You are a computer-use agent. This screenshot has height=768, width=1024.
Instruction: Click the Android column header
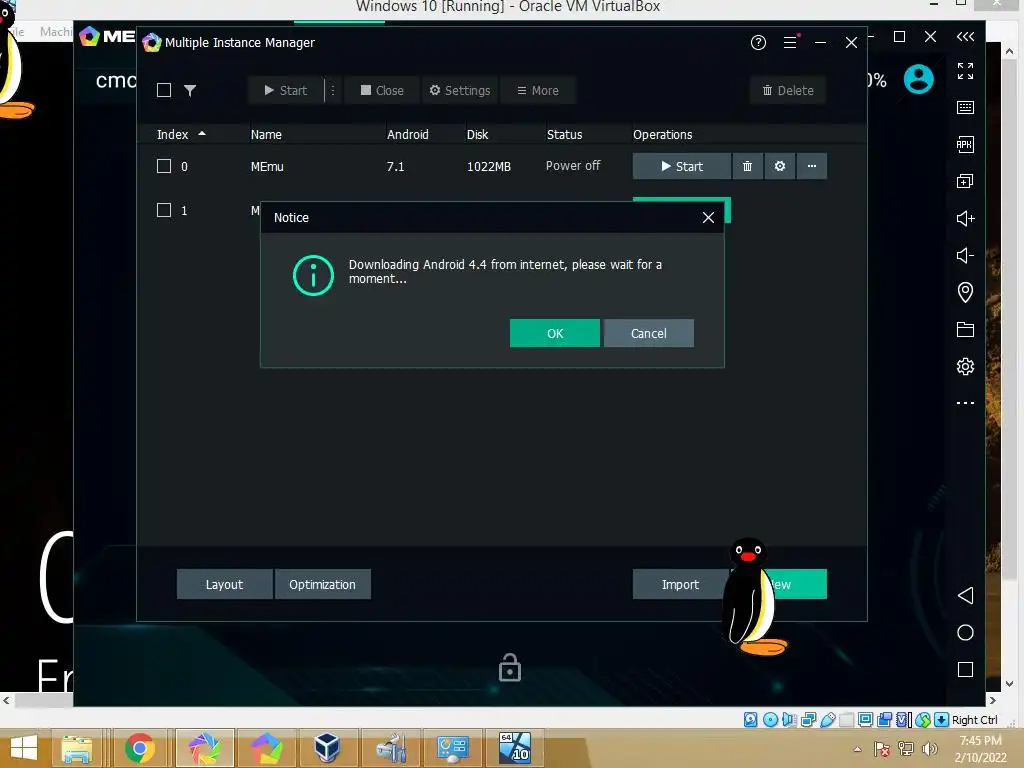tap(408, 135)
